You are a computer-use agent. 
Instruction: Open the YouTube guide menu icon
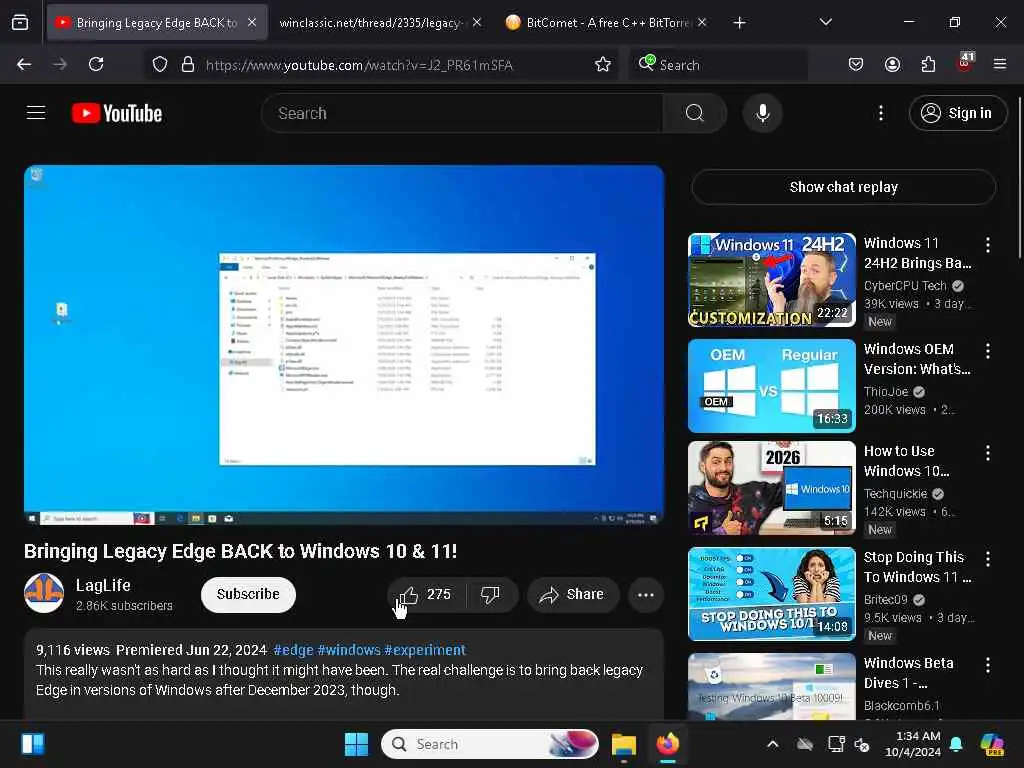[36, 113]
